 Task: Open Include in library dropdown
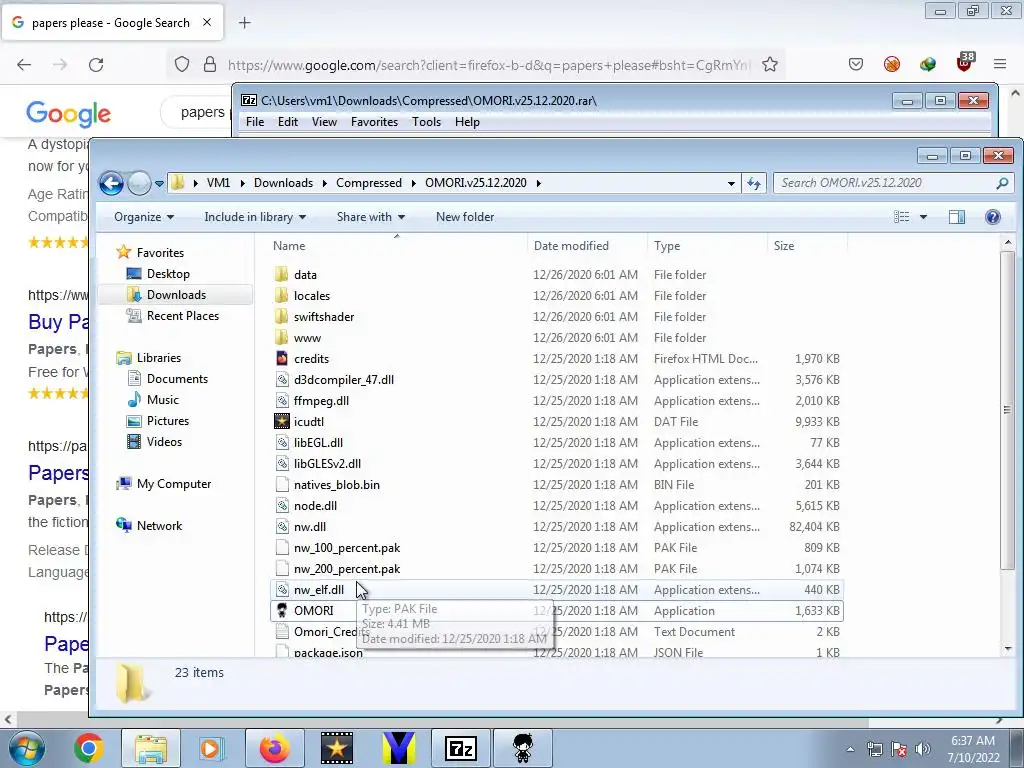click(x=255, y=217)
